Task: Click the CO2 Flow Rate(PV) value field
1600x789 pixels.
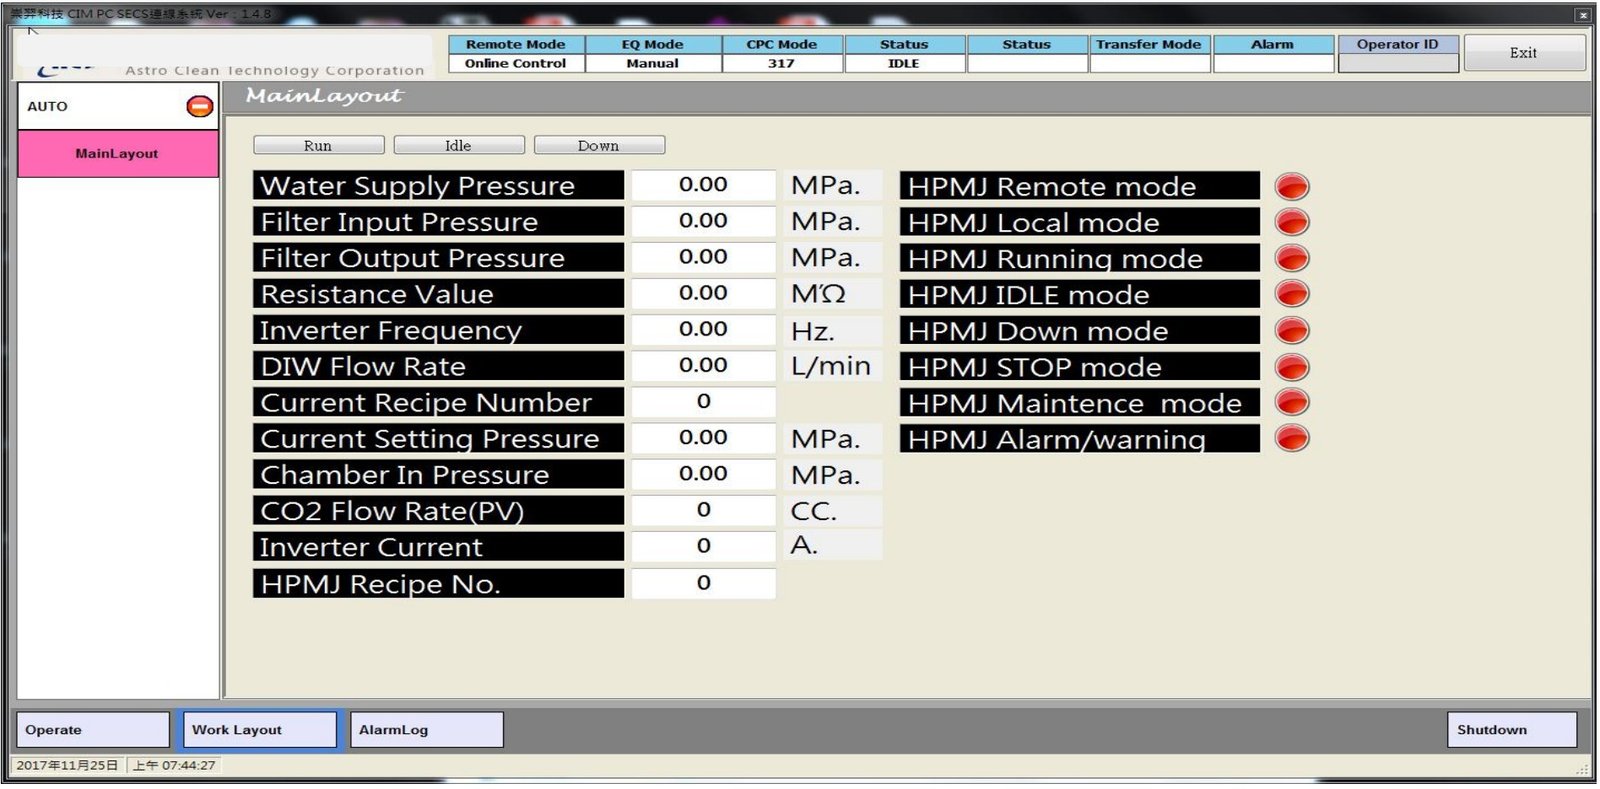Action: [704, 510]
